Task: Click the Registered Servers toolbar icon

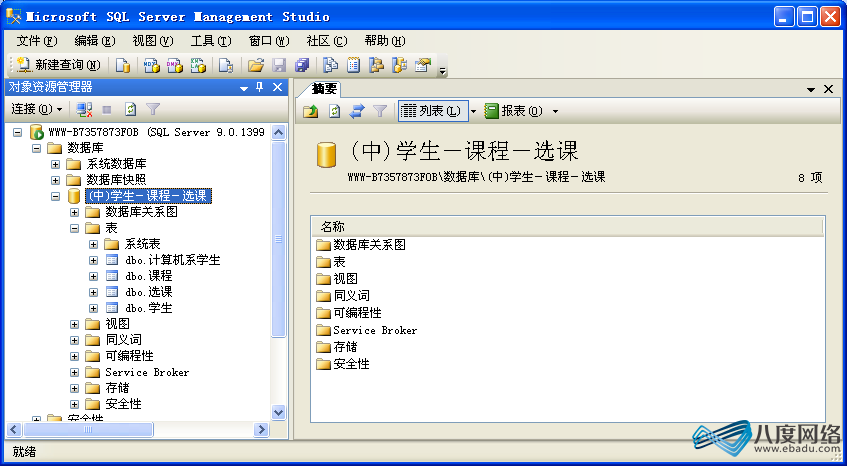Action: [x=330, y=66]
